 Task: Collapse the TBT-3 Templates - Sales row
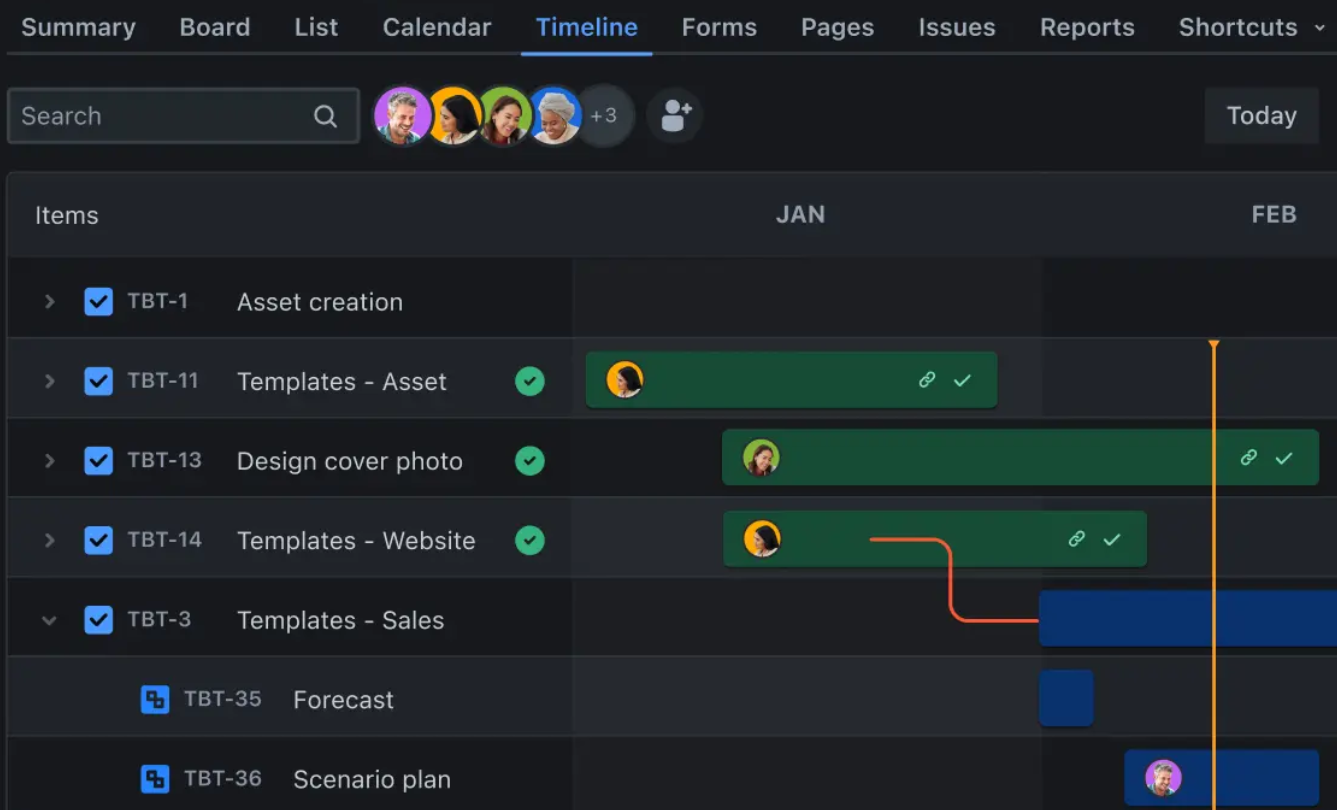click(x=49, y=619)
